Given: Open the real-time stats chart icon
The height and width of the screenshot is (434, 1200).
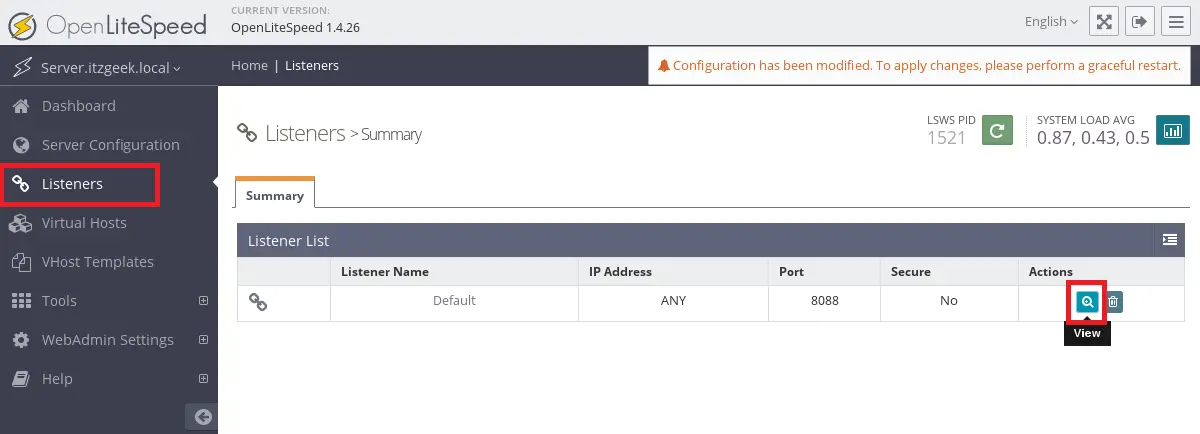Looking at the screenshot, I should (x=1172, y=130).
